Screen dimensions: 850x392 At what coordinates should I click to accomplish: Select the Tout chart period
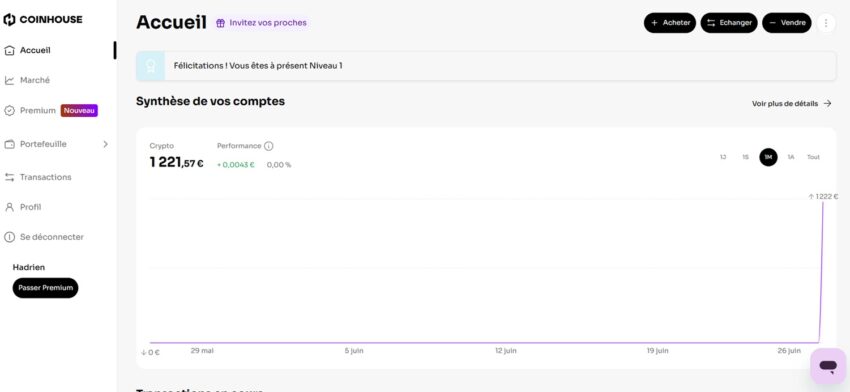(x=813, y=157)
